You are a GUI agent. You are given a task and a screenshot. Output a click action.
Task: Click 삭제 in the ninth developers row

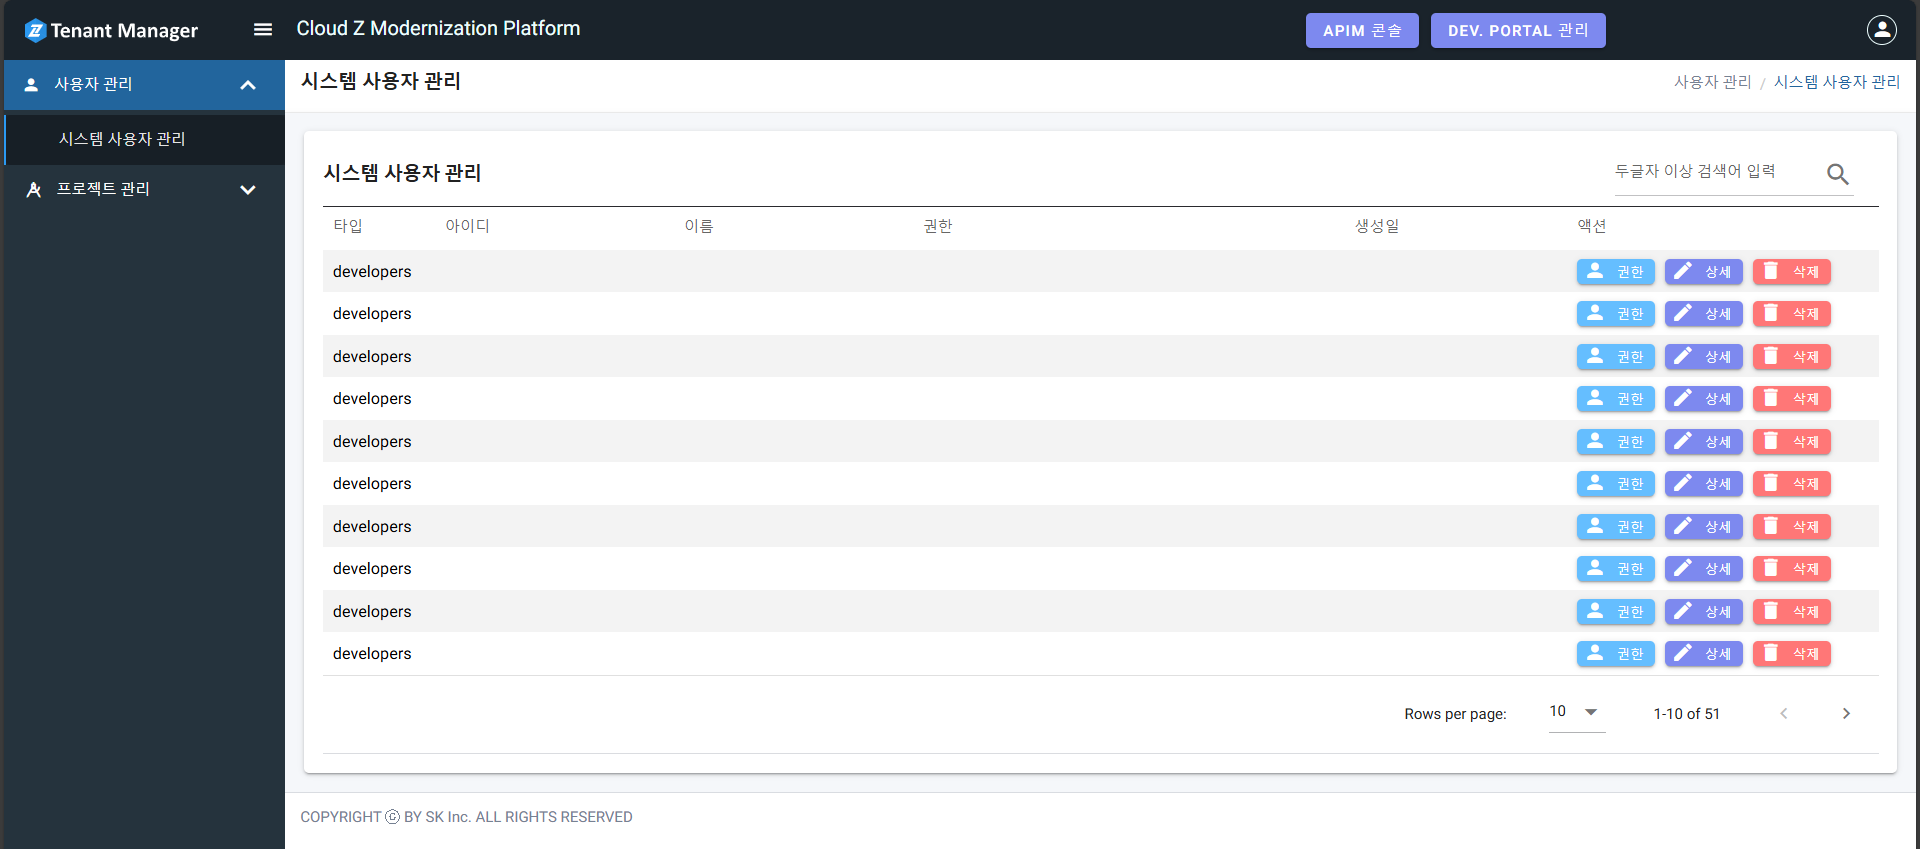click(x=1791, y=612)
